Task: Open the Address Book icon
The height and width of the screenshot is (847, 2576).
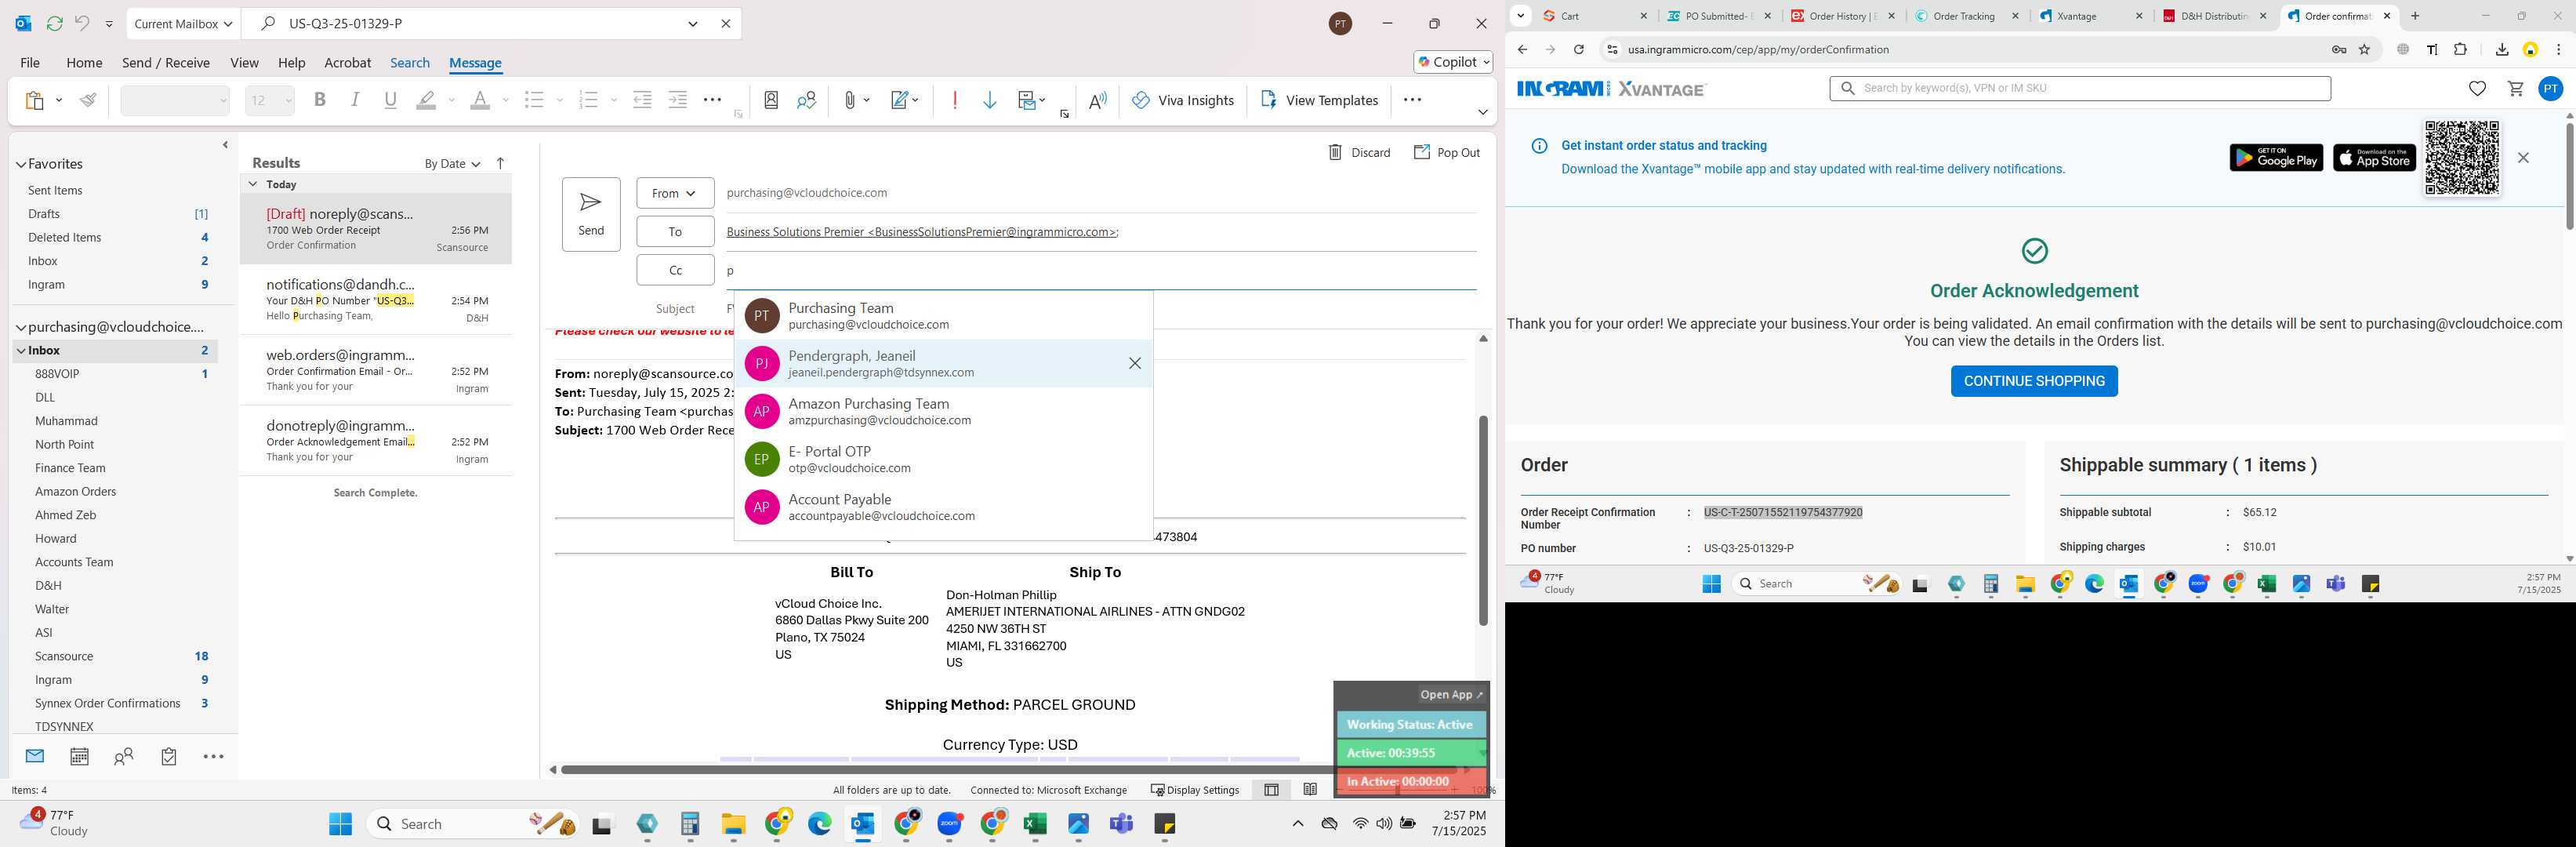Action: click(771, 100)
